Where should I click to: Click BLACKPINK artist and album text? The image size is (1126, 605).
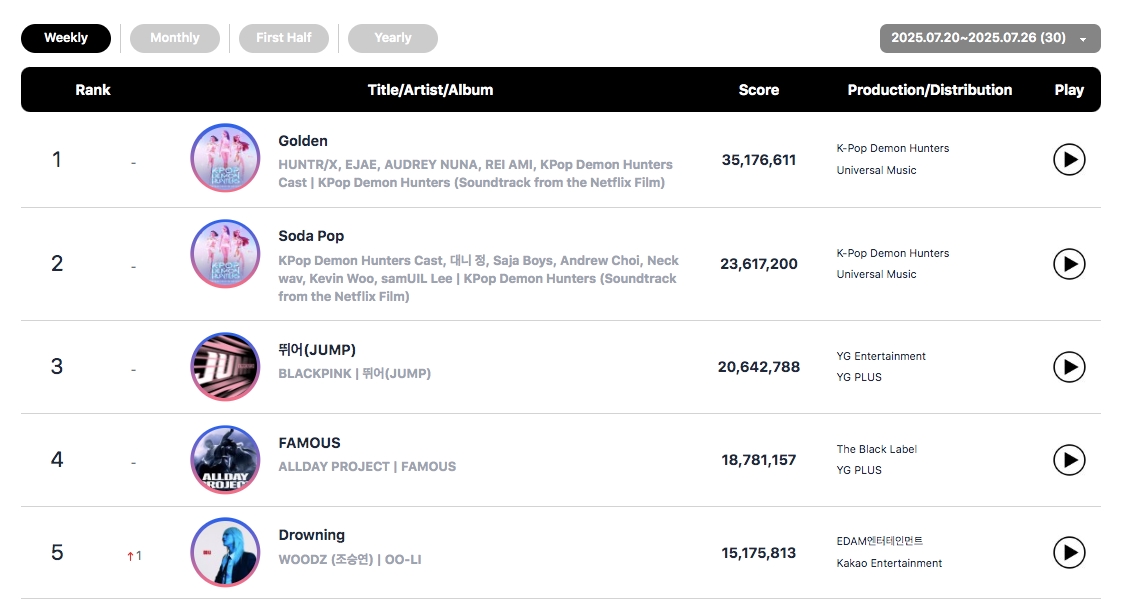[355, 374]
